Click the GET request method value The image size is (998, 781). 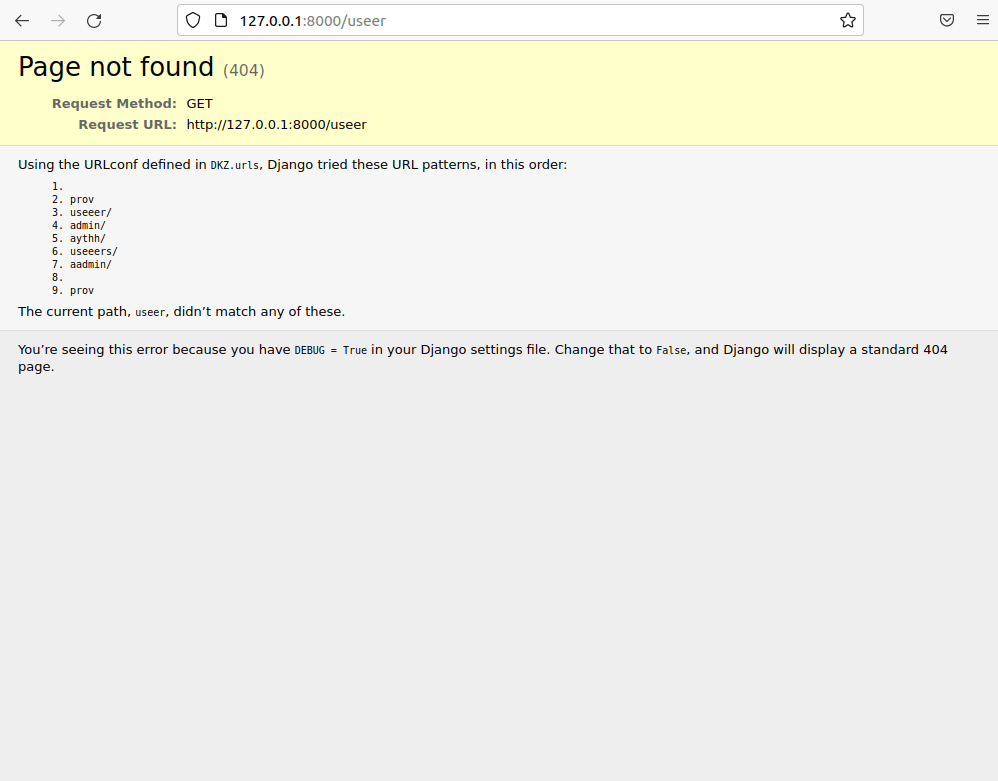coord(199,103)
